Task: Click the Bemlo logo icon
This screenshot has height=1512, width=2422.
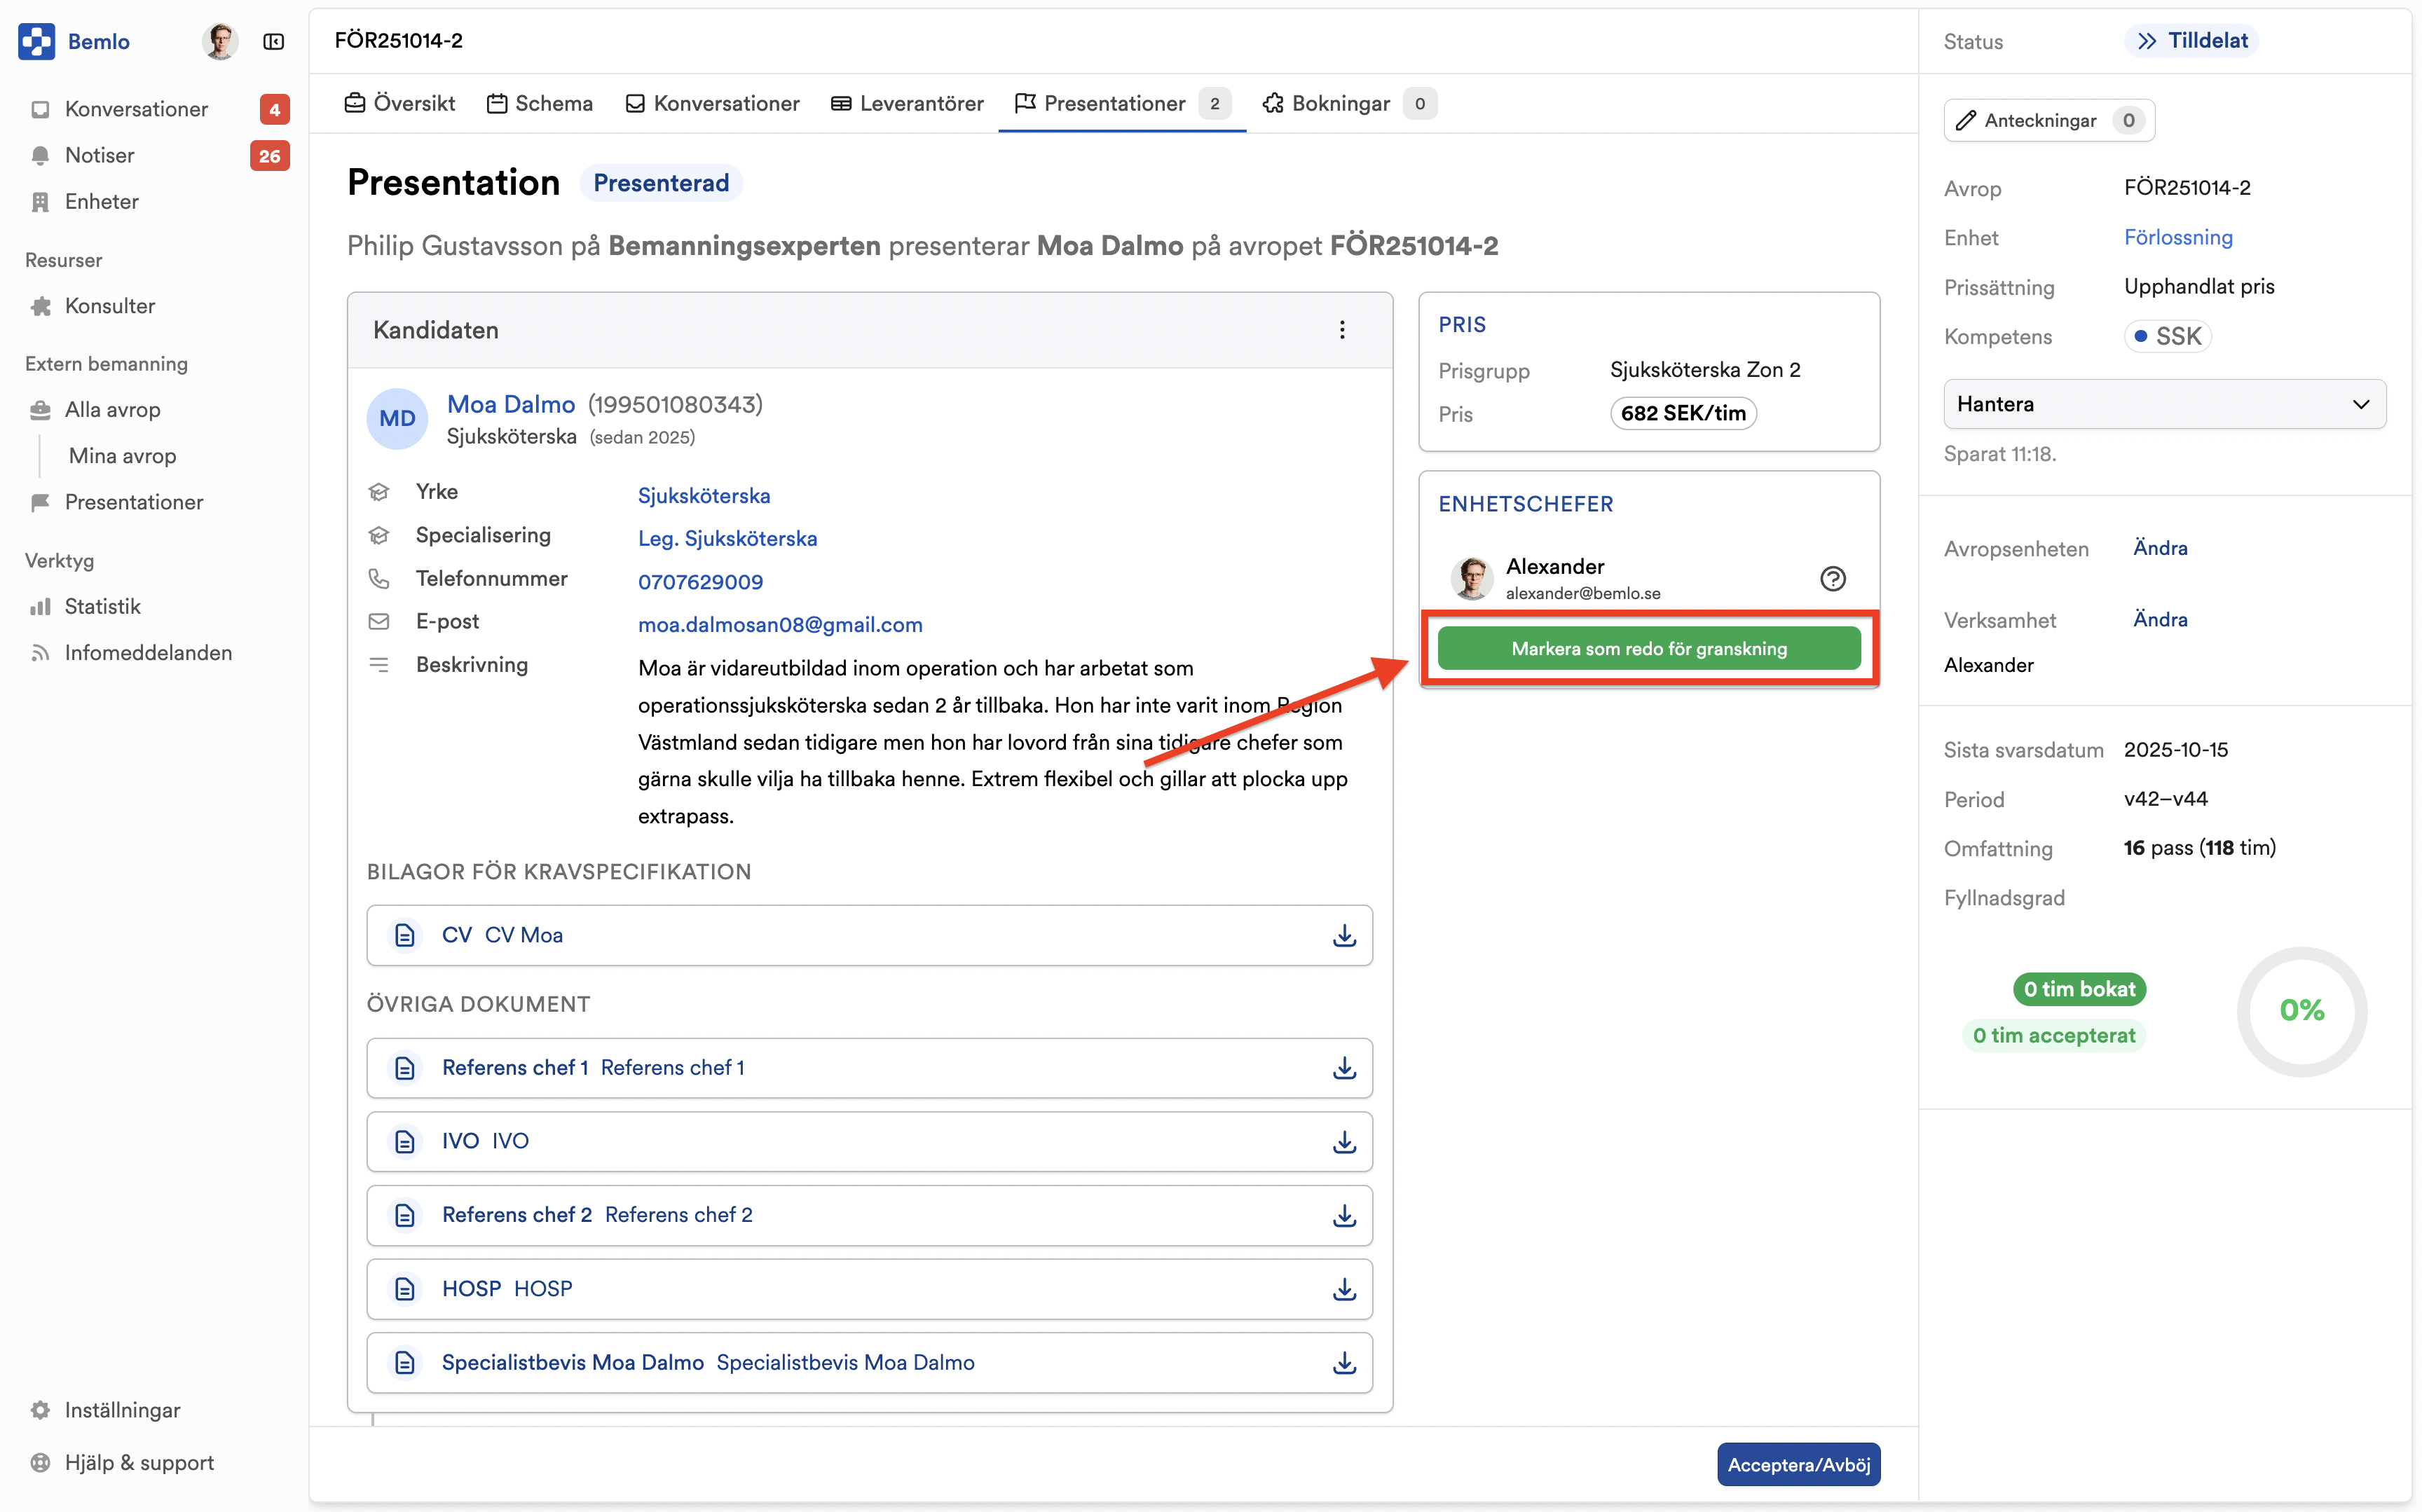Action: [37, 41]
